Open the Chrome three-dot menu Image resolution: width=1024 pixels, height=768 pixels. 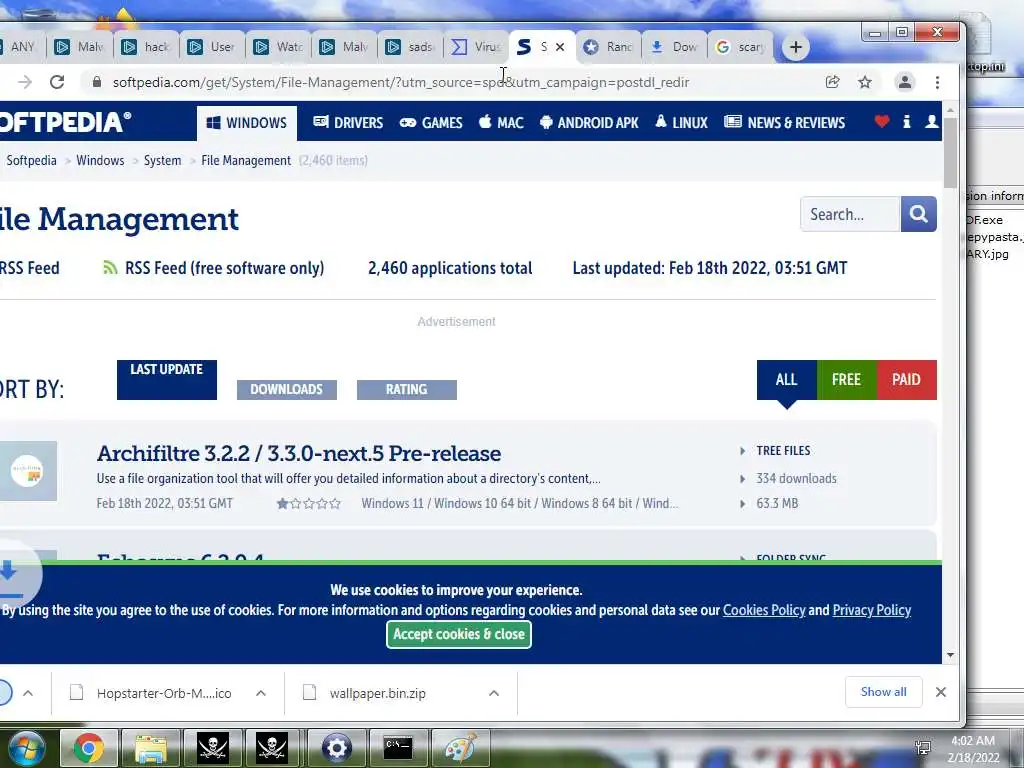click(937, 82)
